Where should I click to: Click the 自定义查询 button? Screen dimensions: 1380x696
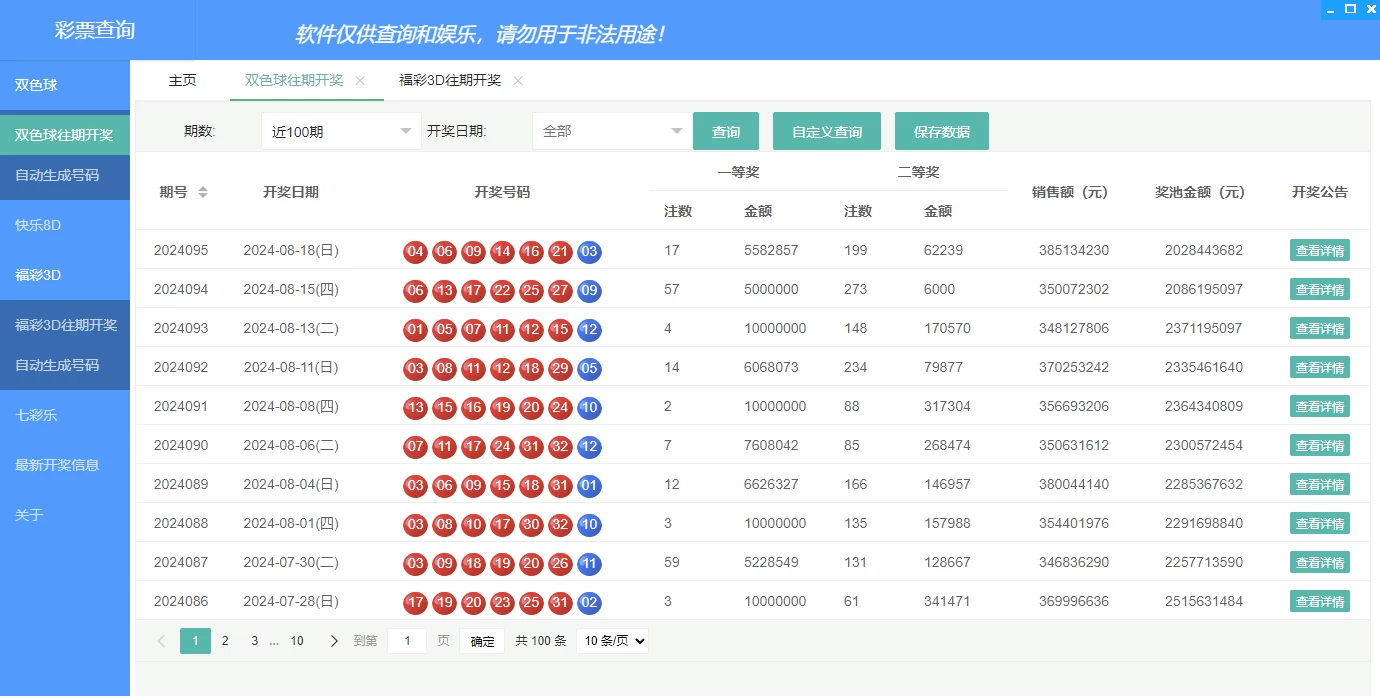point(826,132)
